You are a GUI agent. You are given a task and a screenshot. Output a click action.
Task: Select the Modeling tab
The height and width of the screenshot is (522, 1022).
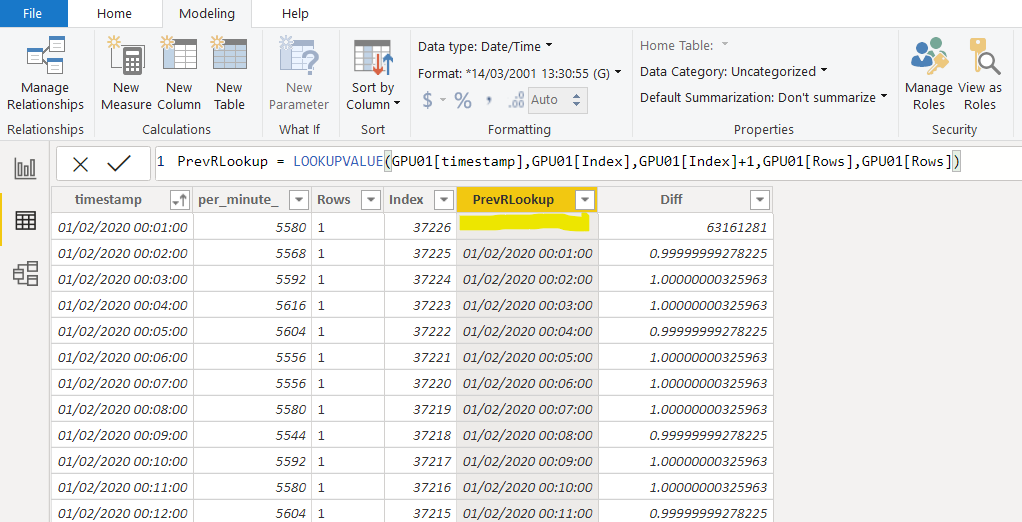[207, 13]
